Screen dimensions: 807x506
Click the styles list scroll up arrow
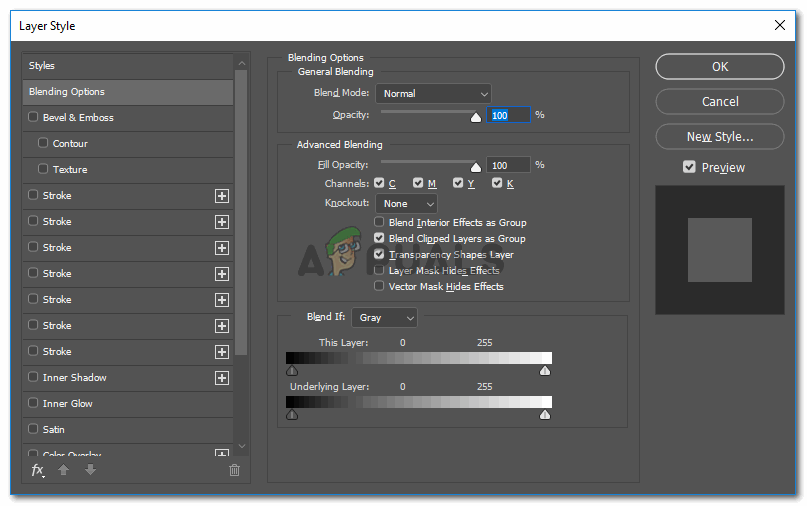[x=242, y=63]
